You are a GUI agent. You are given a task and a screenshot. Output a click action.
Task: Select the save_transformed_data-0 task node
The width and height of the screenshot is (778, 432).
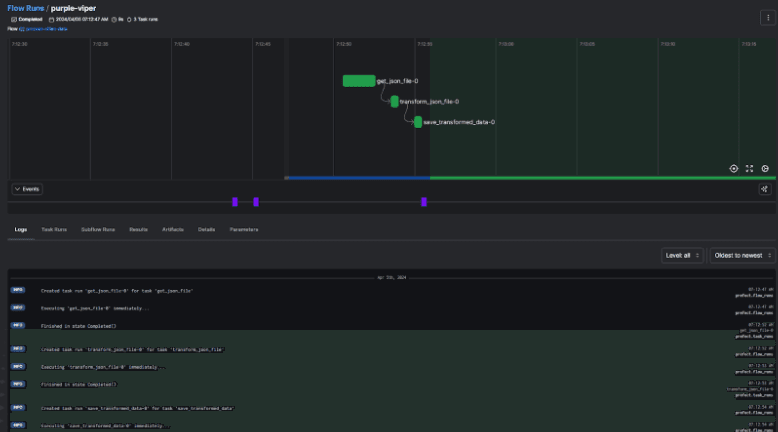pos(418,122)
